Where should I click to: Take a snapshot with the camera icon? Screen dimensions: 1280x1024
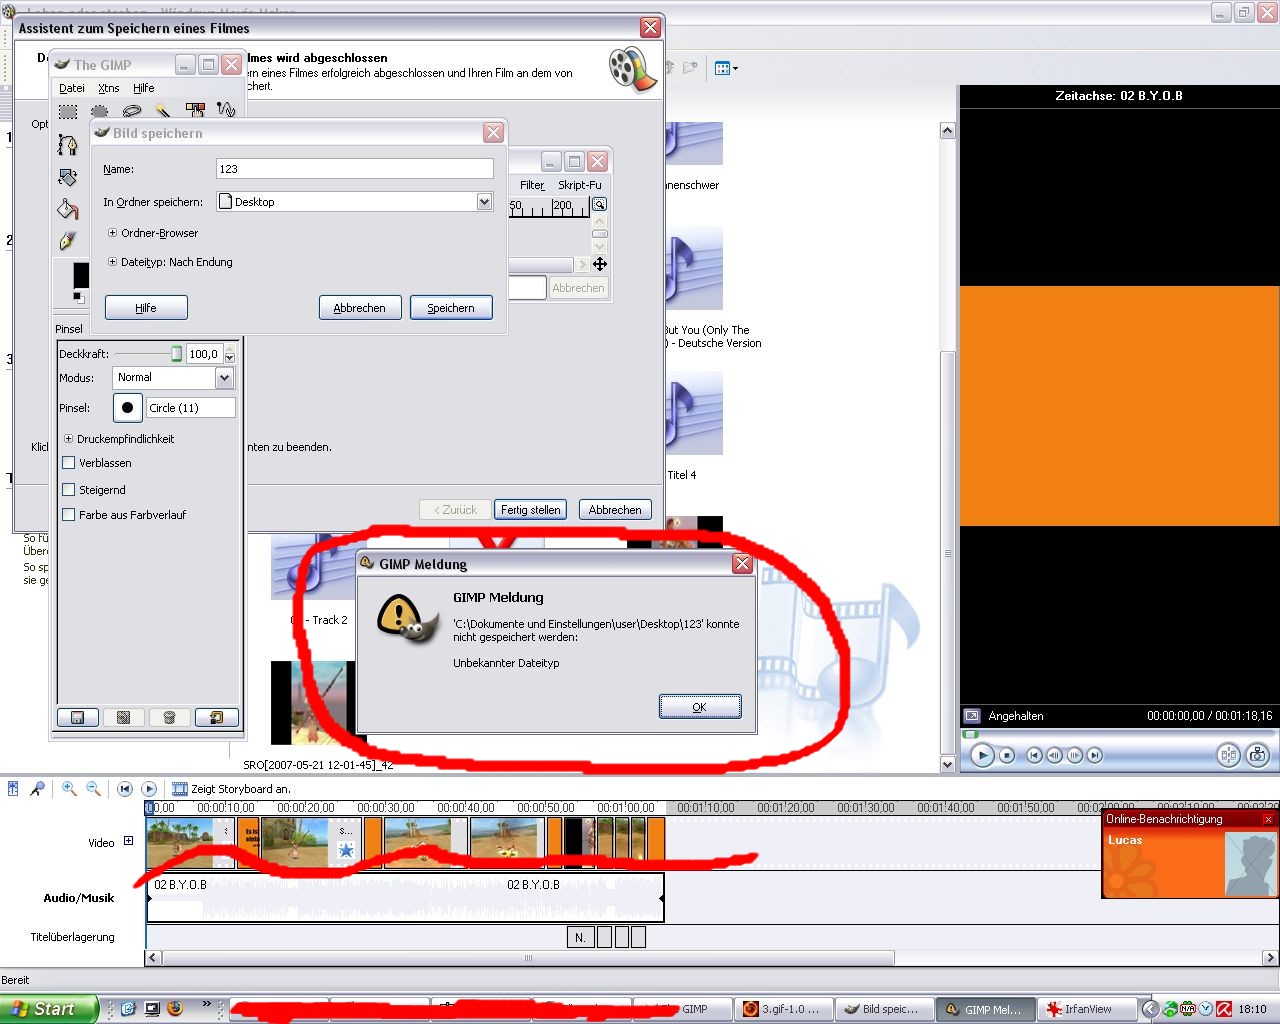[x=1258, y=755]
